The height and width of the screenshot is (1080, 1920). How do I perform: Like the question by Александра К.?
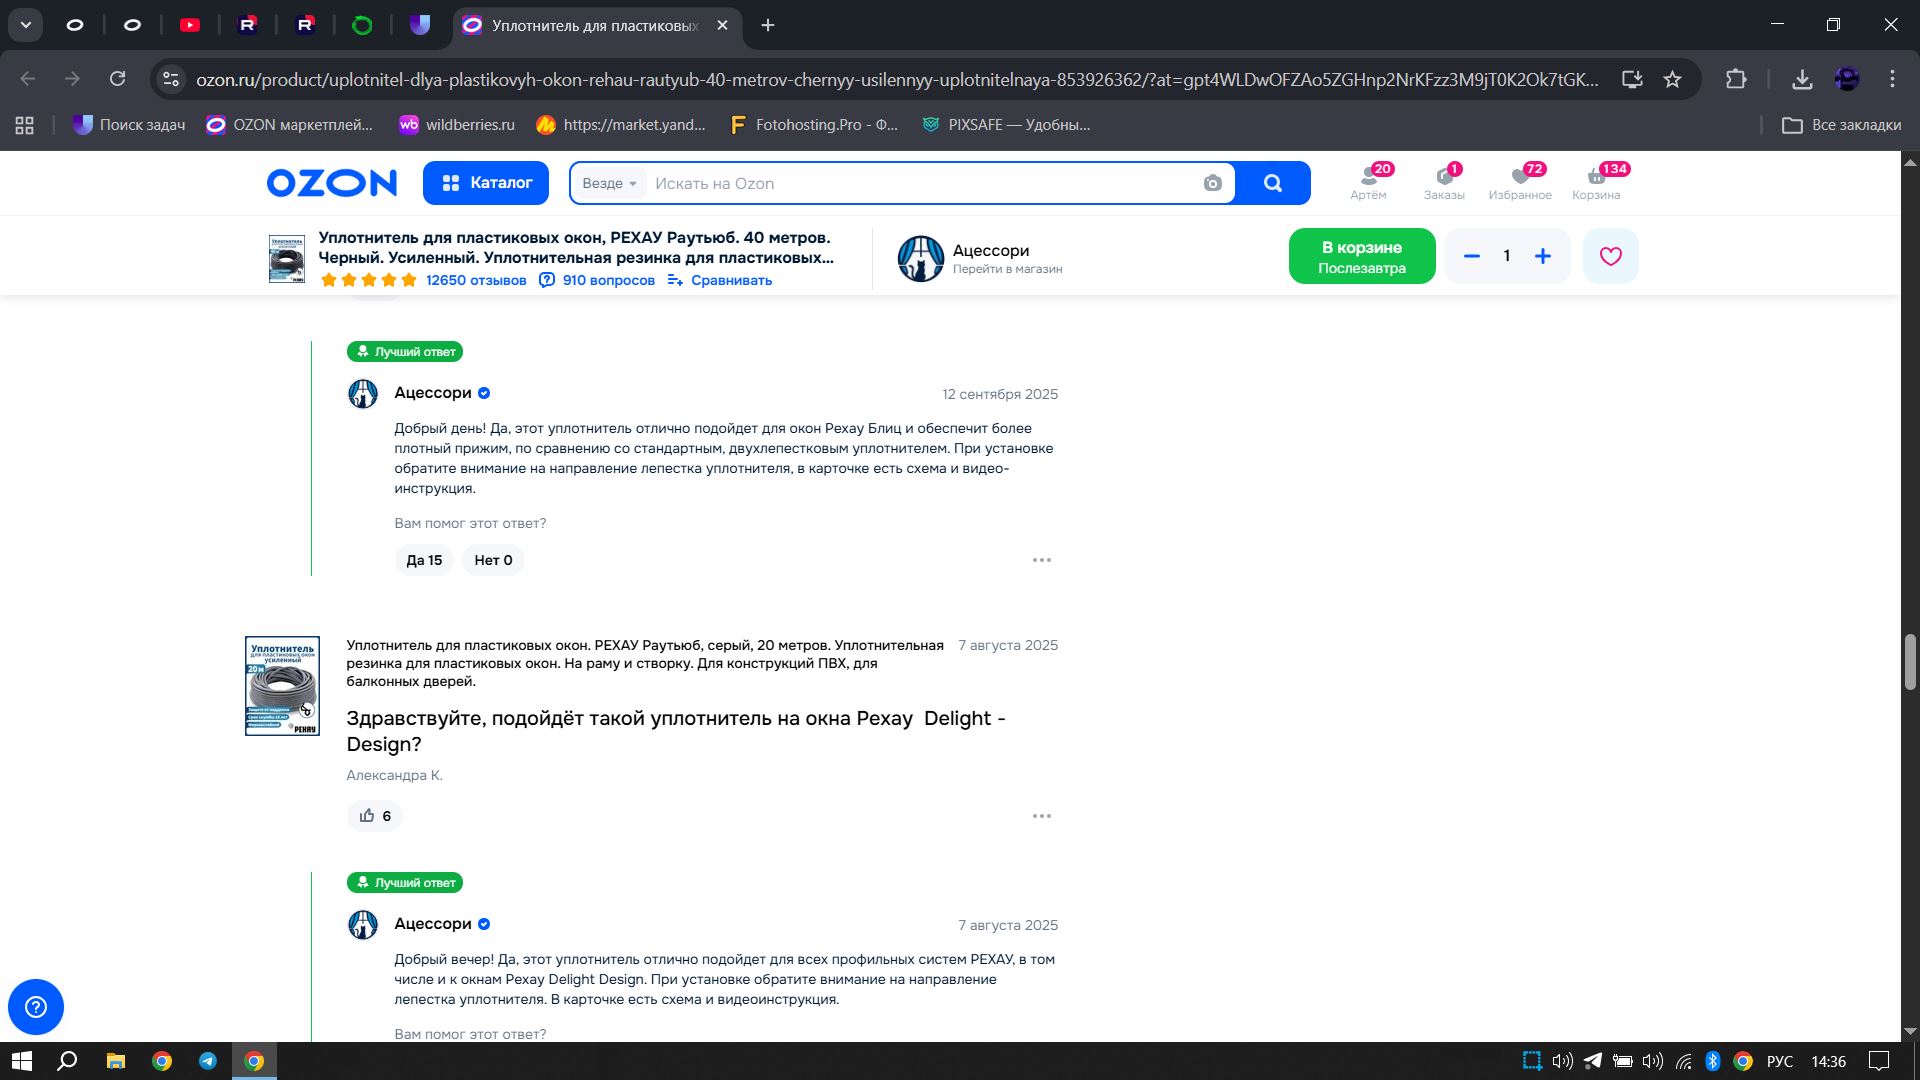point(375,816)
